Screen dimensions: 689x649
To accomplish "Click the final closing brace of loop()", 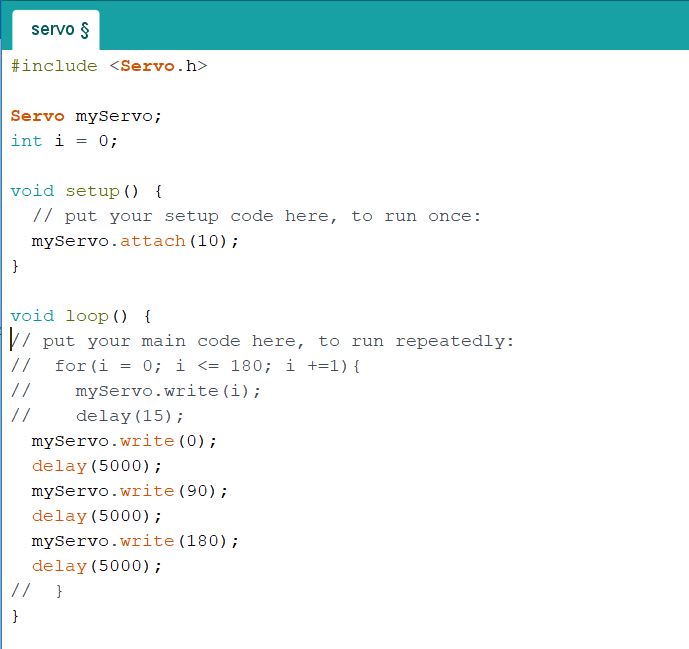I will pos(15,616).
